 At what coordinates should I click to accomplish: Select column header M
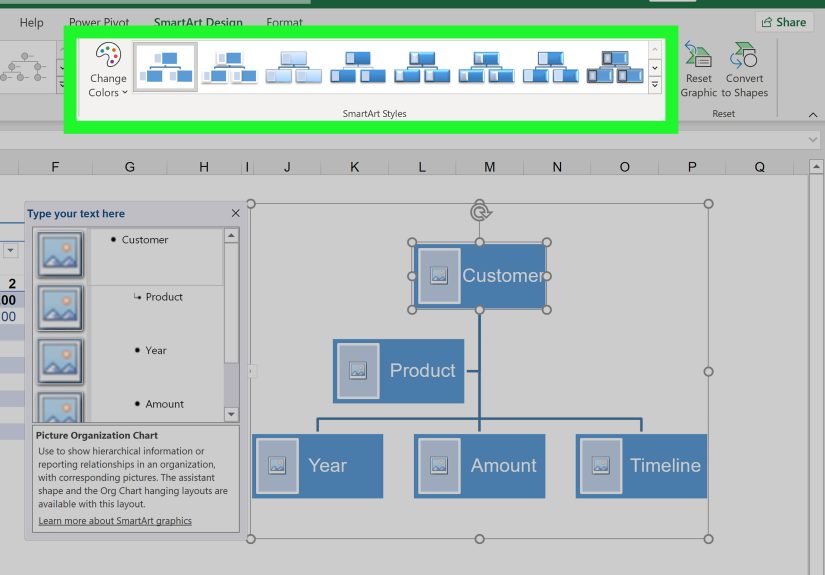pos(489,167)
